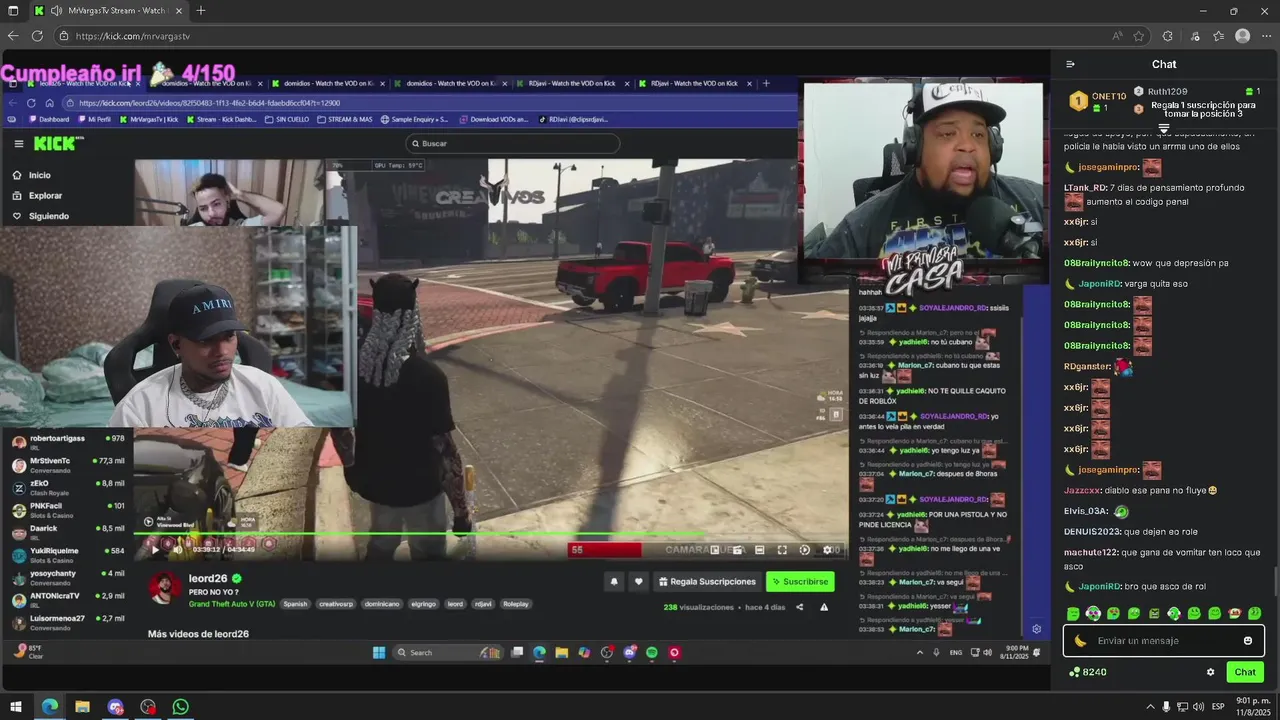1280x720 pixels.
Task: Focus the Enviar un mensaje field
Action: 1164,641
